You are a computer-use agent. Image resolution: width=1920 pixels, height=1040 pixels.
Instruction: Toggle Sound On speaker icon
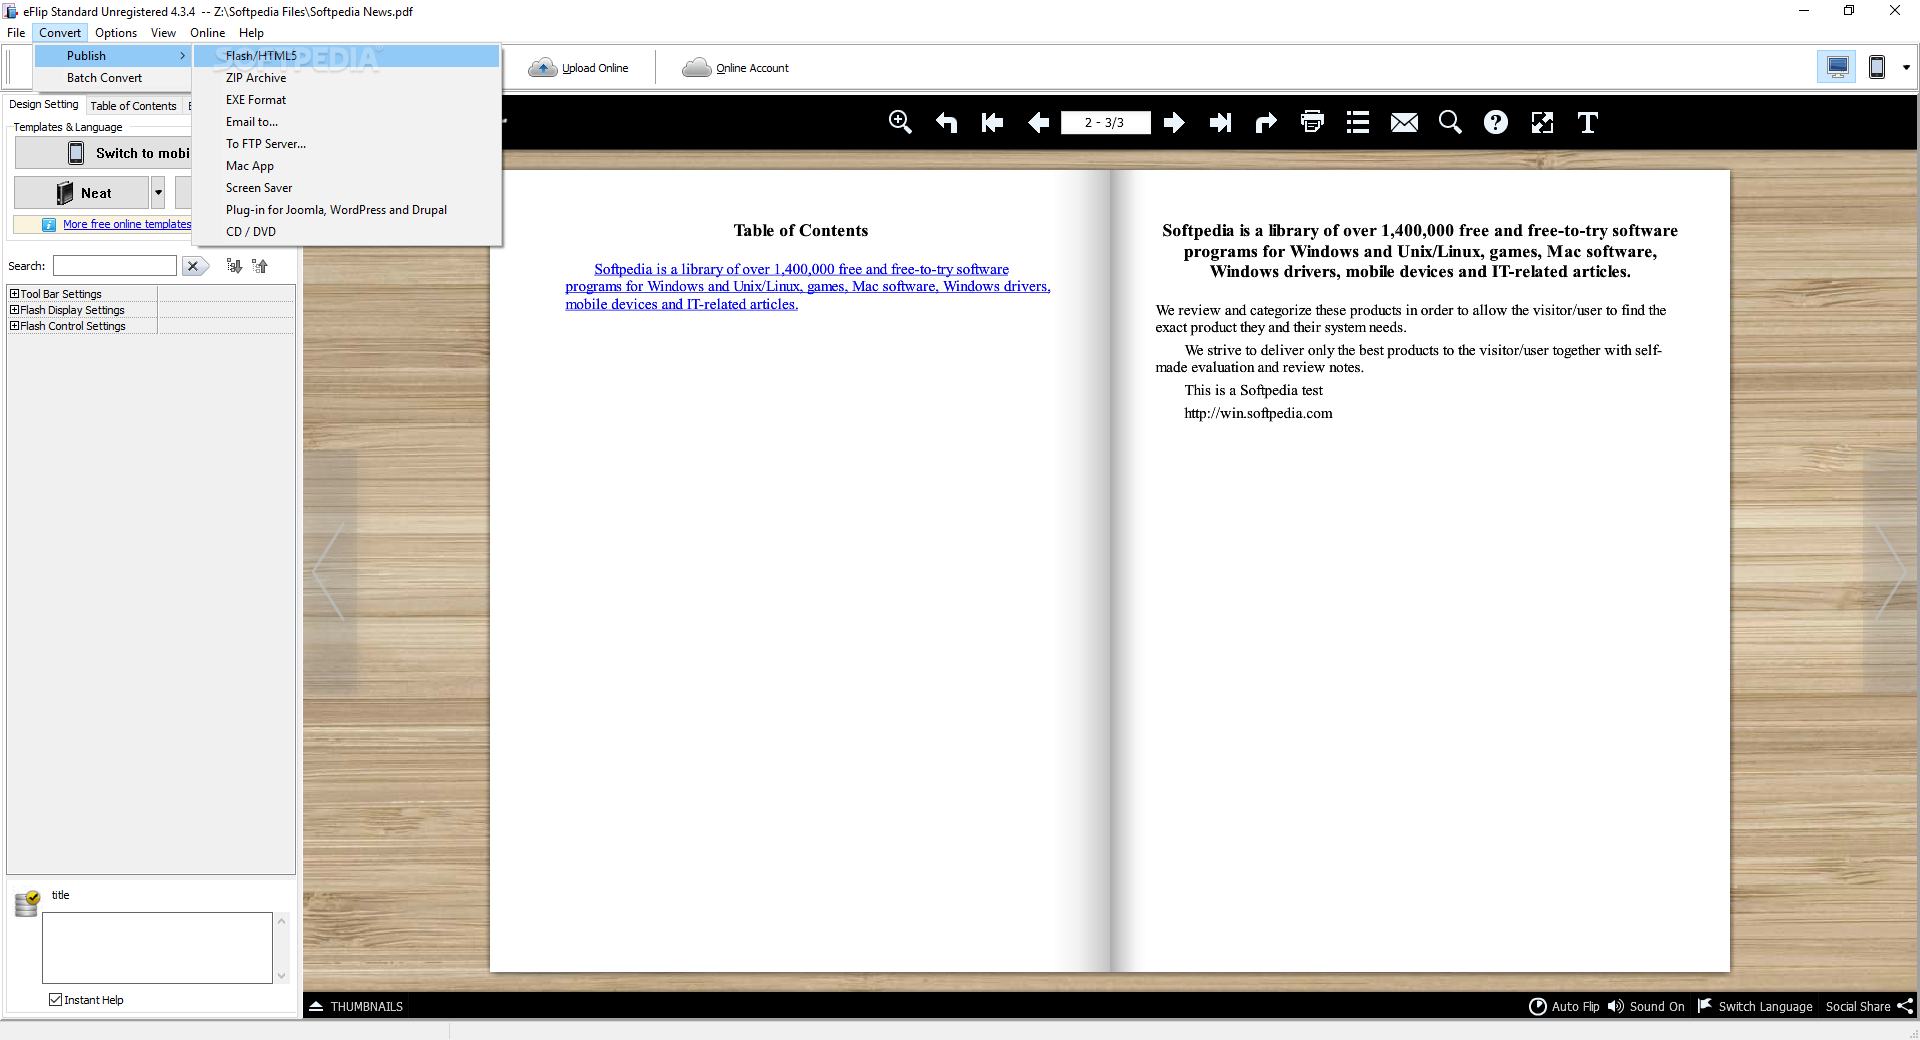[1616, 1006]
